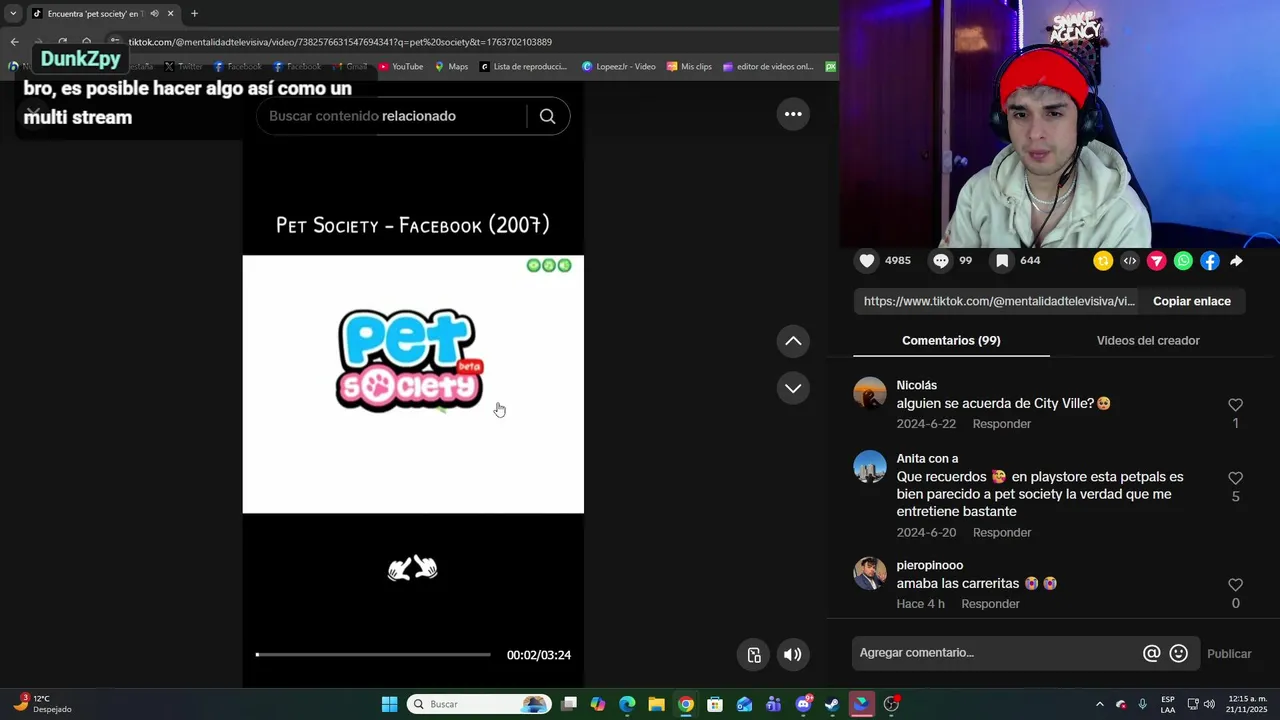Reply to Anita con a's comment
The height and width of the screenshot is (720, 1280).
[1001, 532]
